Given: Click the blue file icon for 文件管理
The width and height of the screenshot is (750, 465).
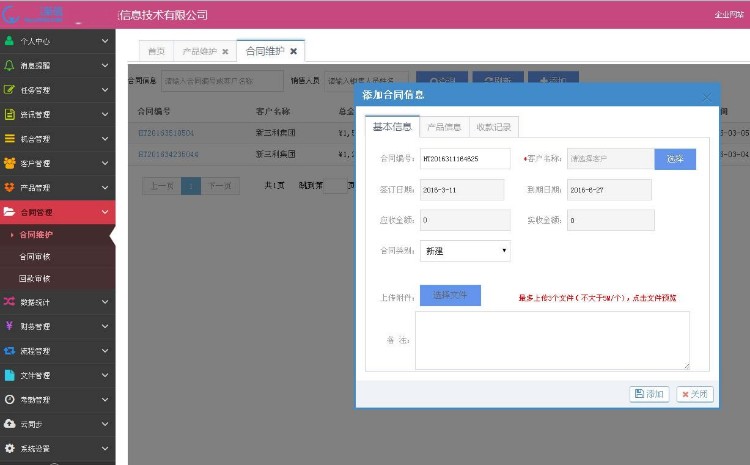Looking at the screenshot, I should tap(9, 375).
